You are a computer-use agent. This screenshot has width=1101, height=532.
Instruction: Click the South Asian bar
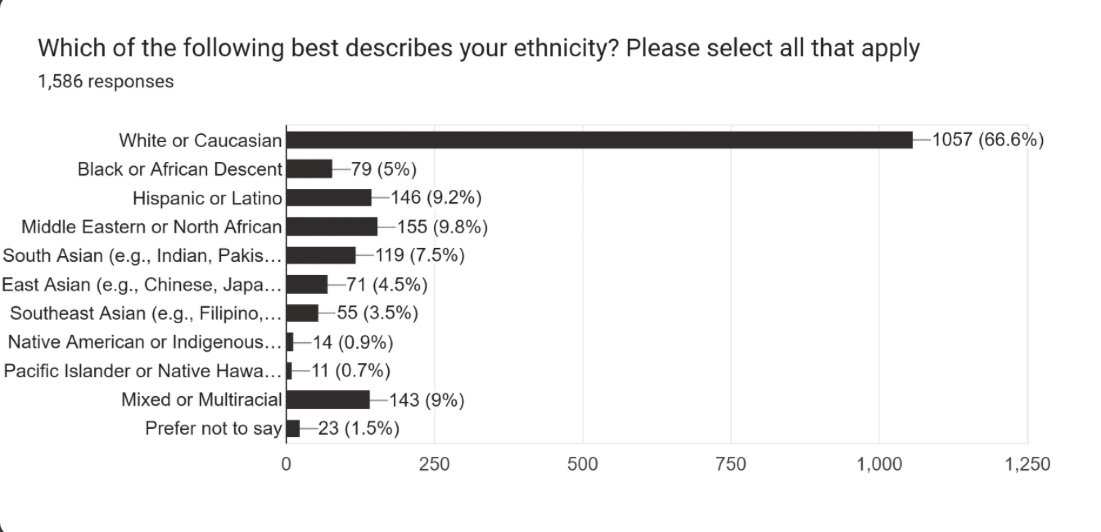coord(322,255)
